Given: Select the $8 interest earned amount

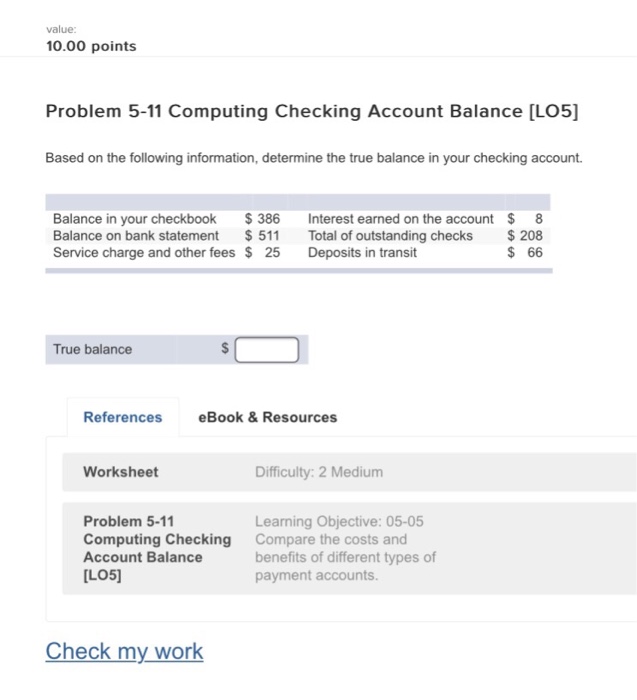Looking at the screenshot, I should tap(525, 219).
